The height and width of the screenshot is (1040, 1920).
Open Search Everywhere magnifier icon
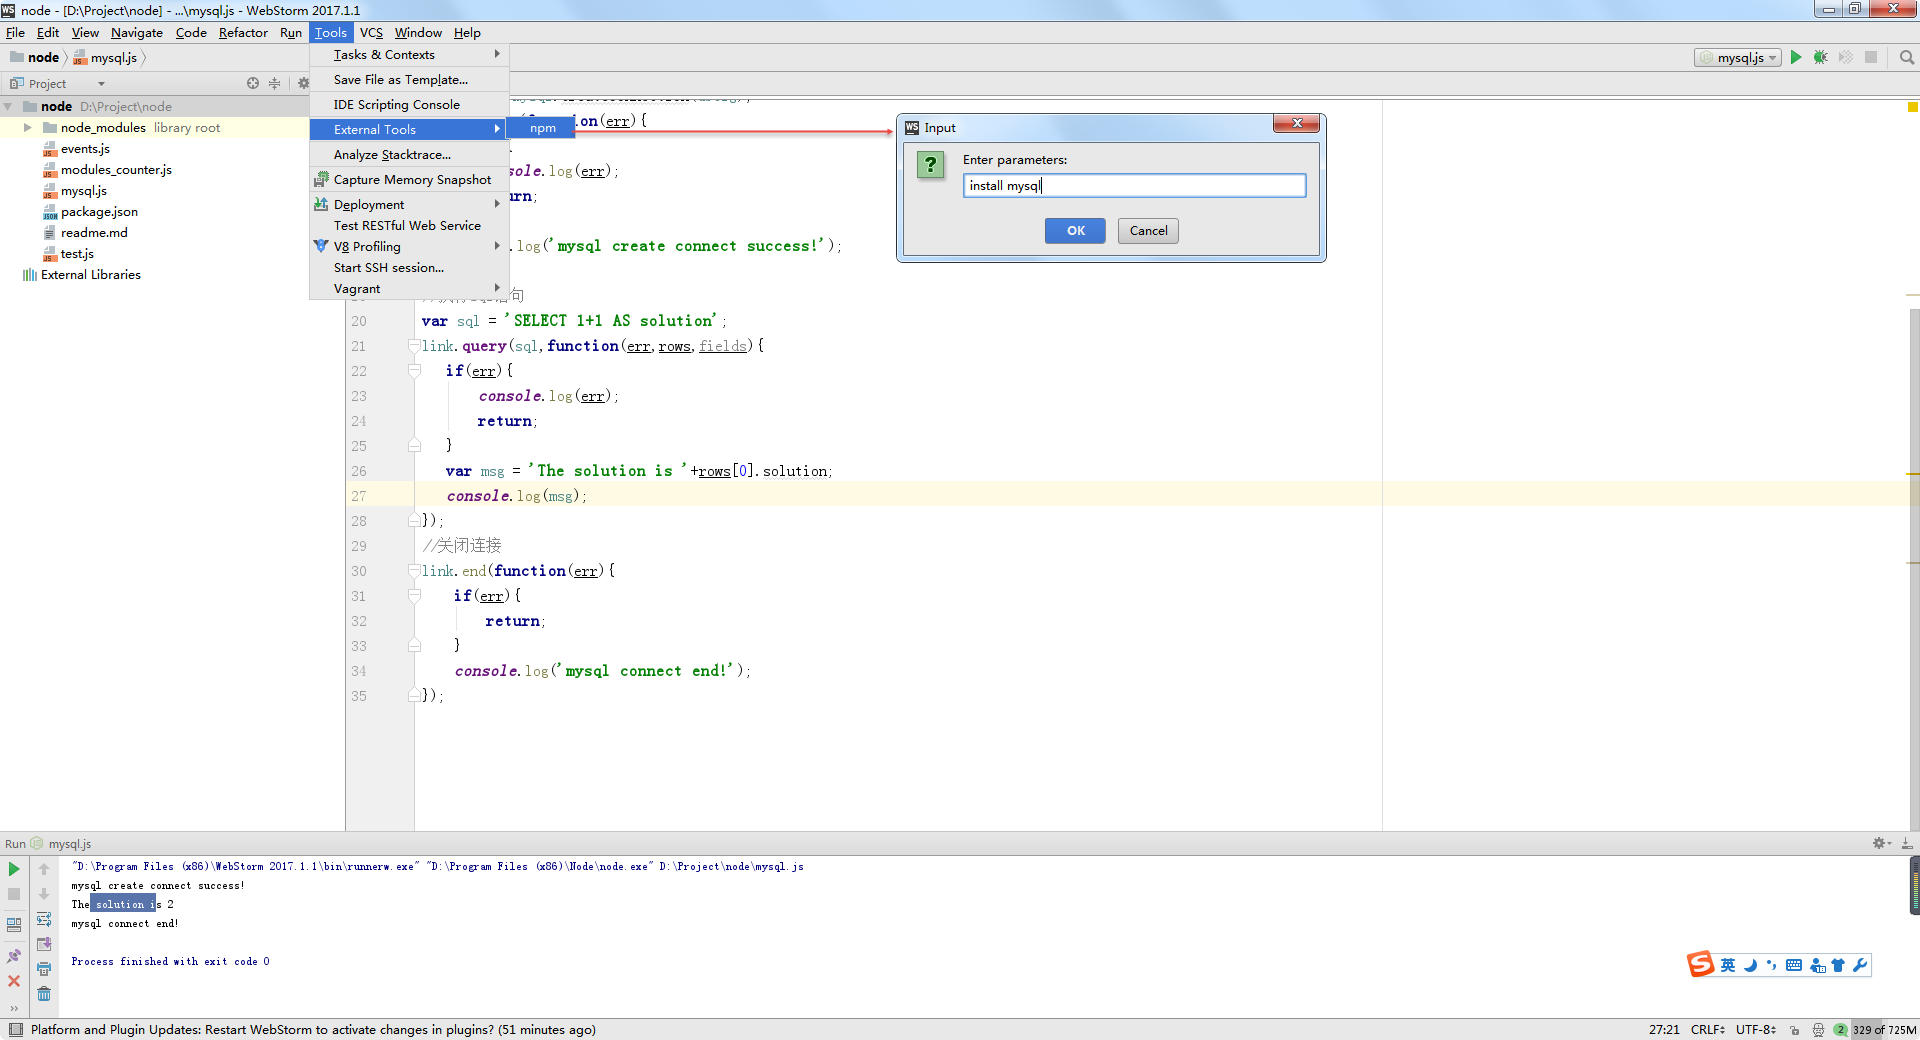click(1907, 58)
